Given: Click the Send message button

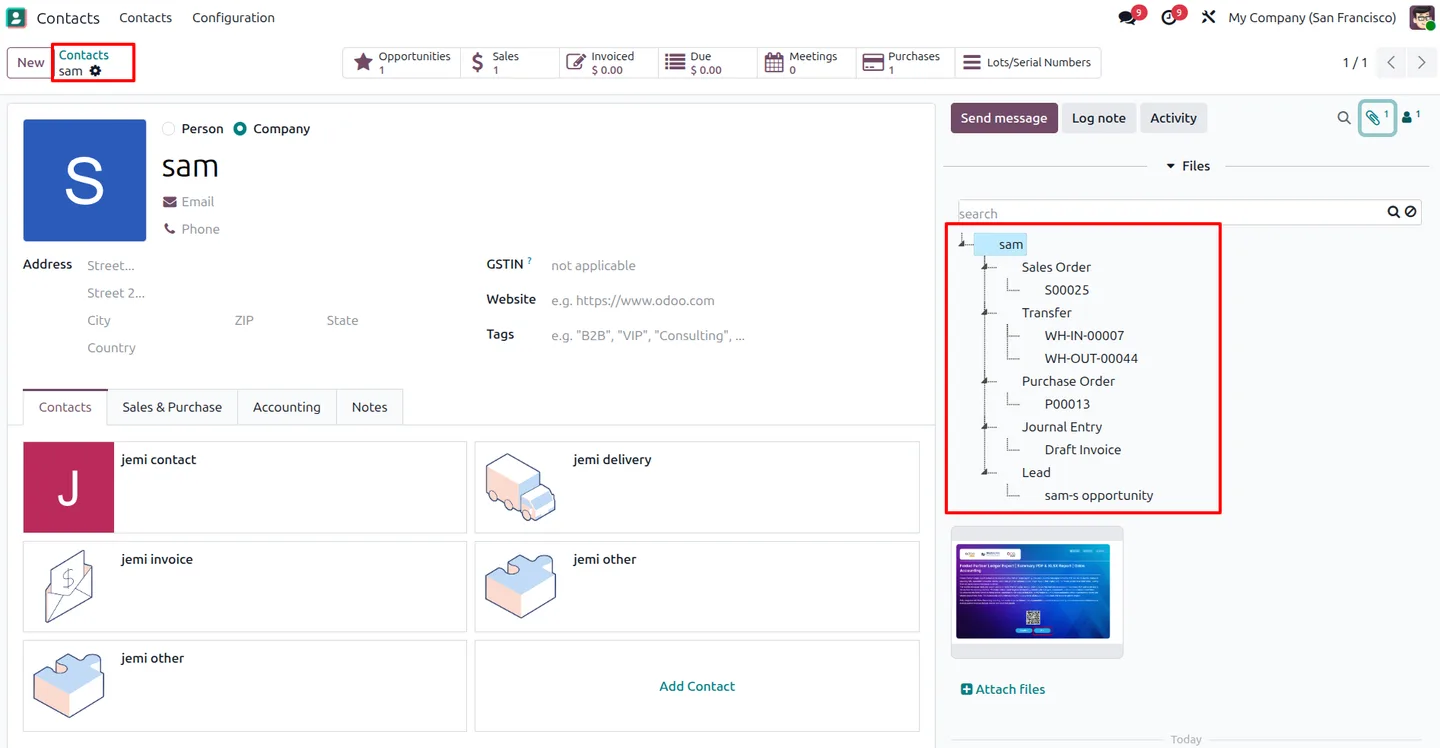Looking at the screenshot, I should pos(1003,118).
